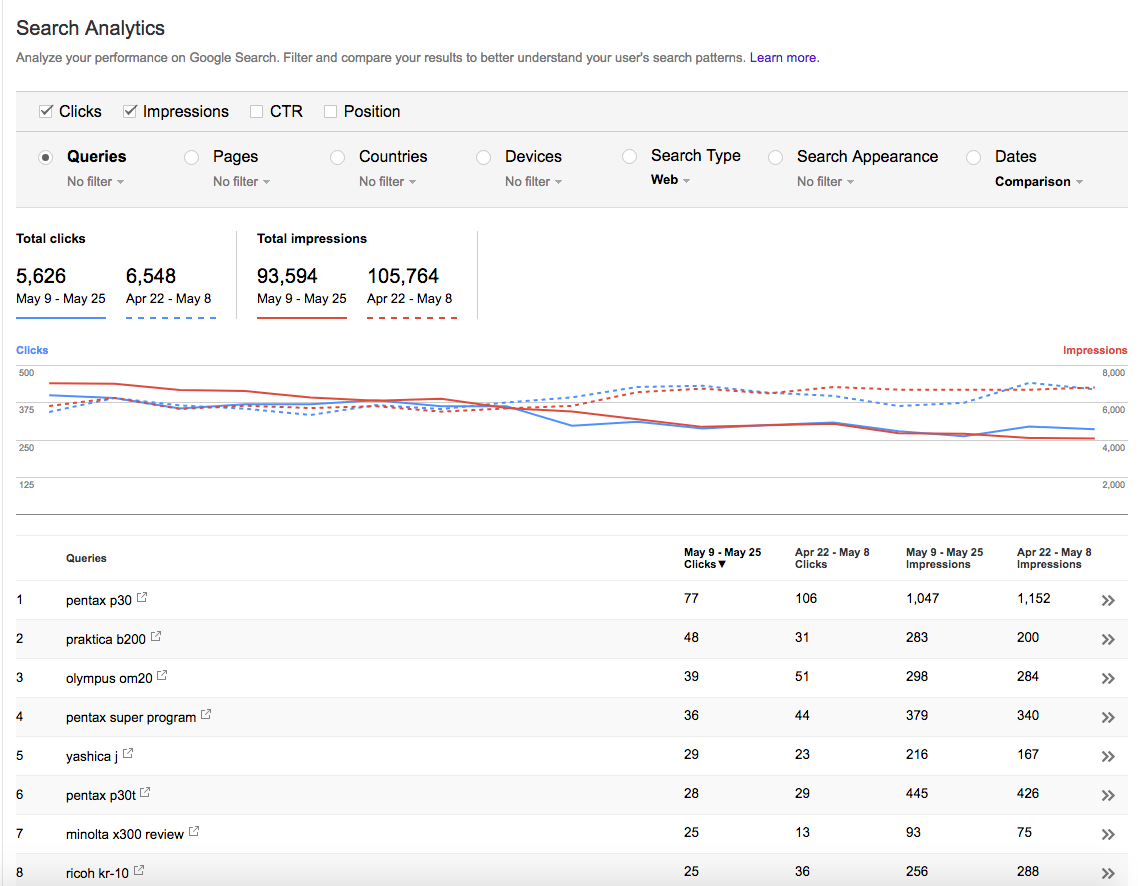Open external link icon next to pentax p30t

[145, 792]
